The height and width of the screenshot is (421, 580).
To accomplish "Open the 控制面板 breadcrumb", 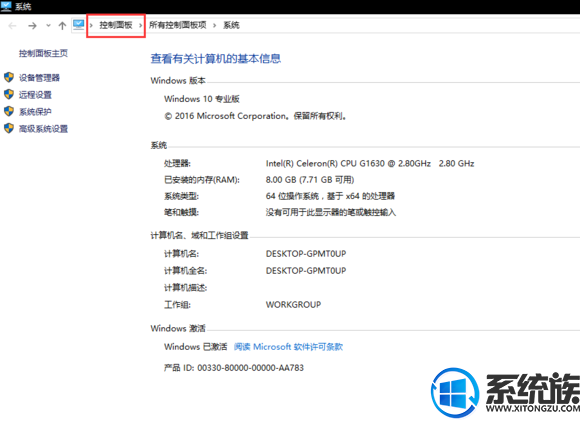I will (116, 25).
